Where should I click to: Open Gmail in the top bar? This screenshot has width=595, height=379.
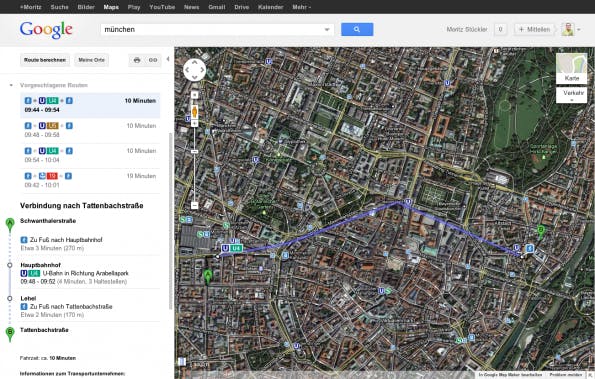217,7
